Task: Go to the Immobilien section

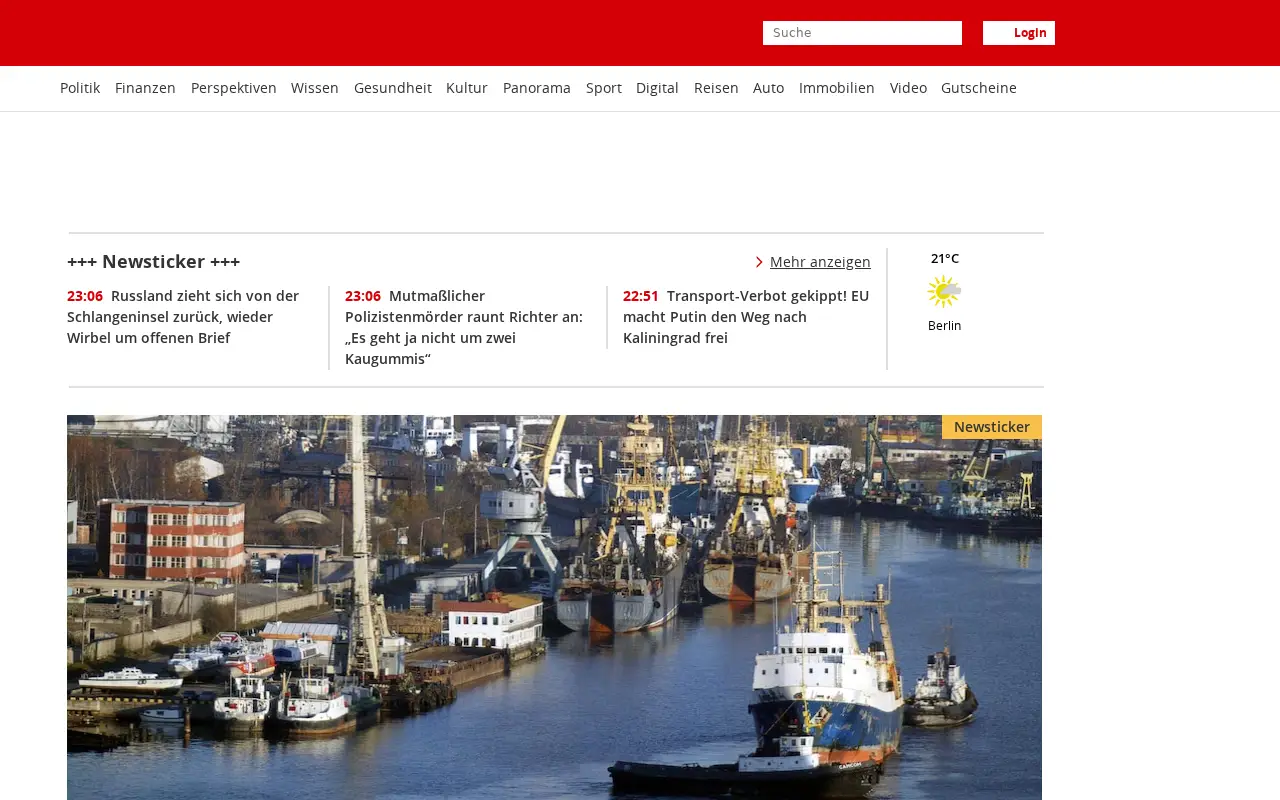Action: pos(837,88)
